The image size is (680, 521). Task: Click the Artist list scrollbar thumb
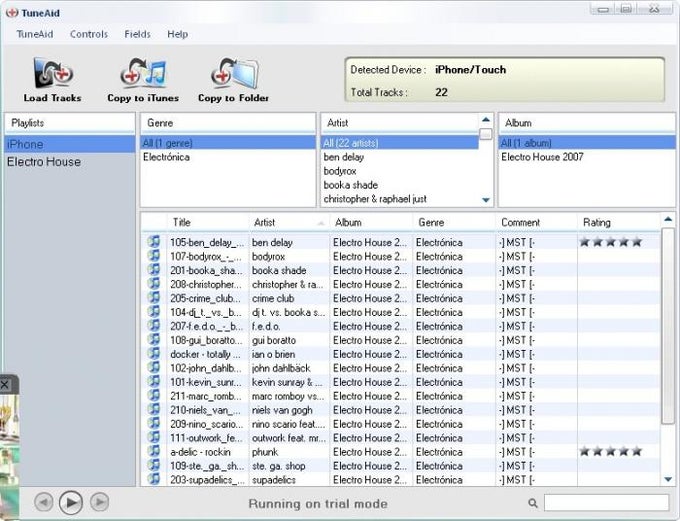coord(486,134)
